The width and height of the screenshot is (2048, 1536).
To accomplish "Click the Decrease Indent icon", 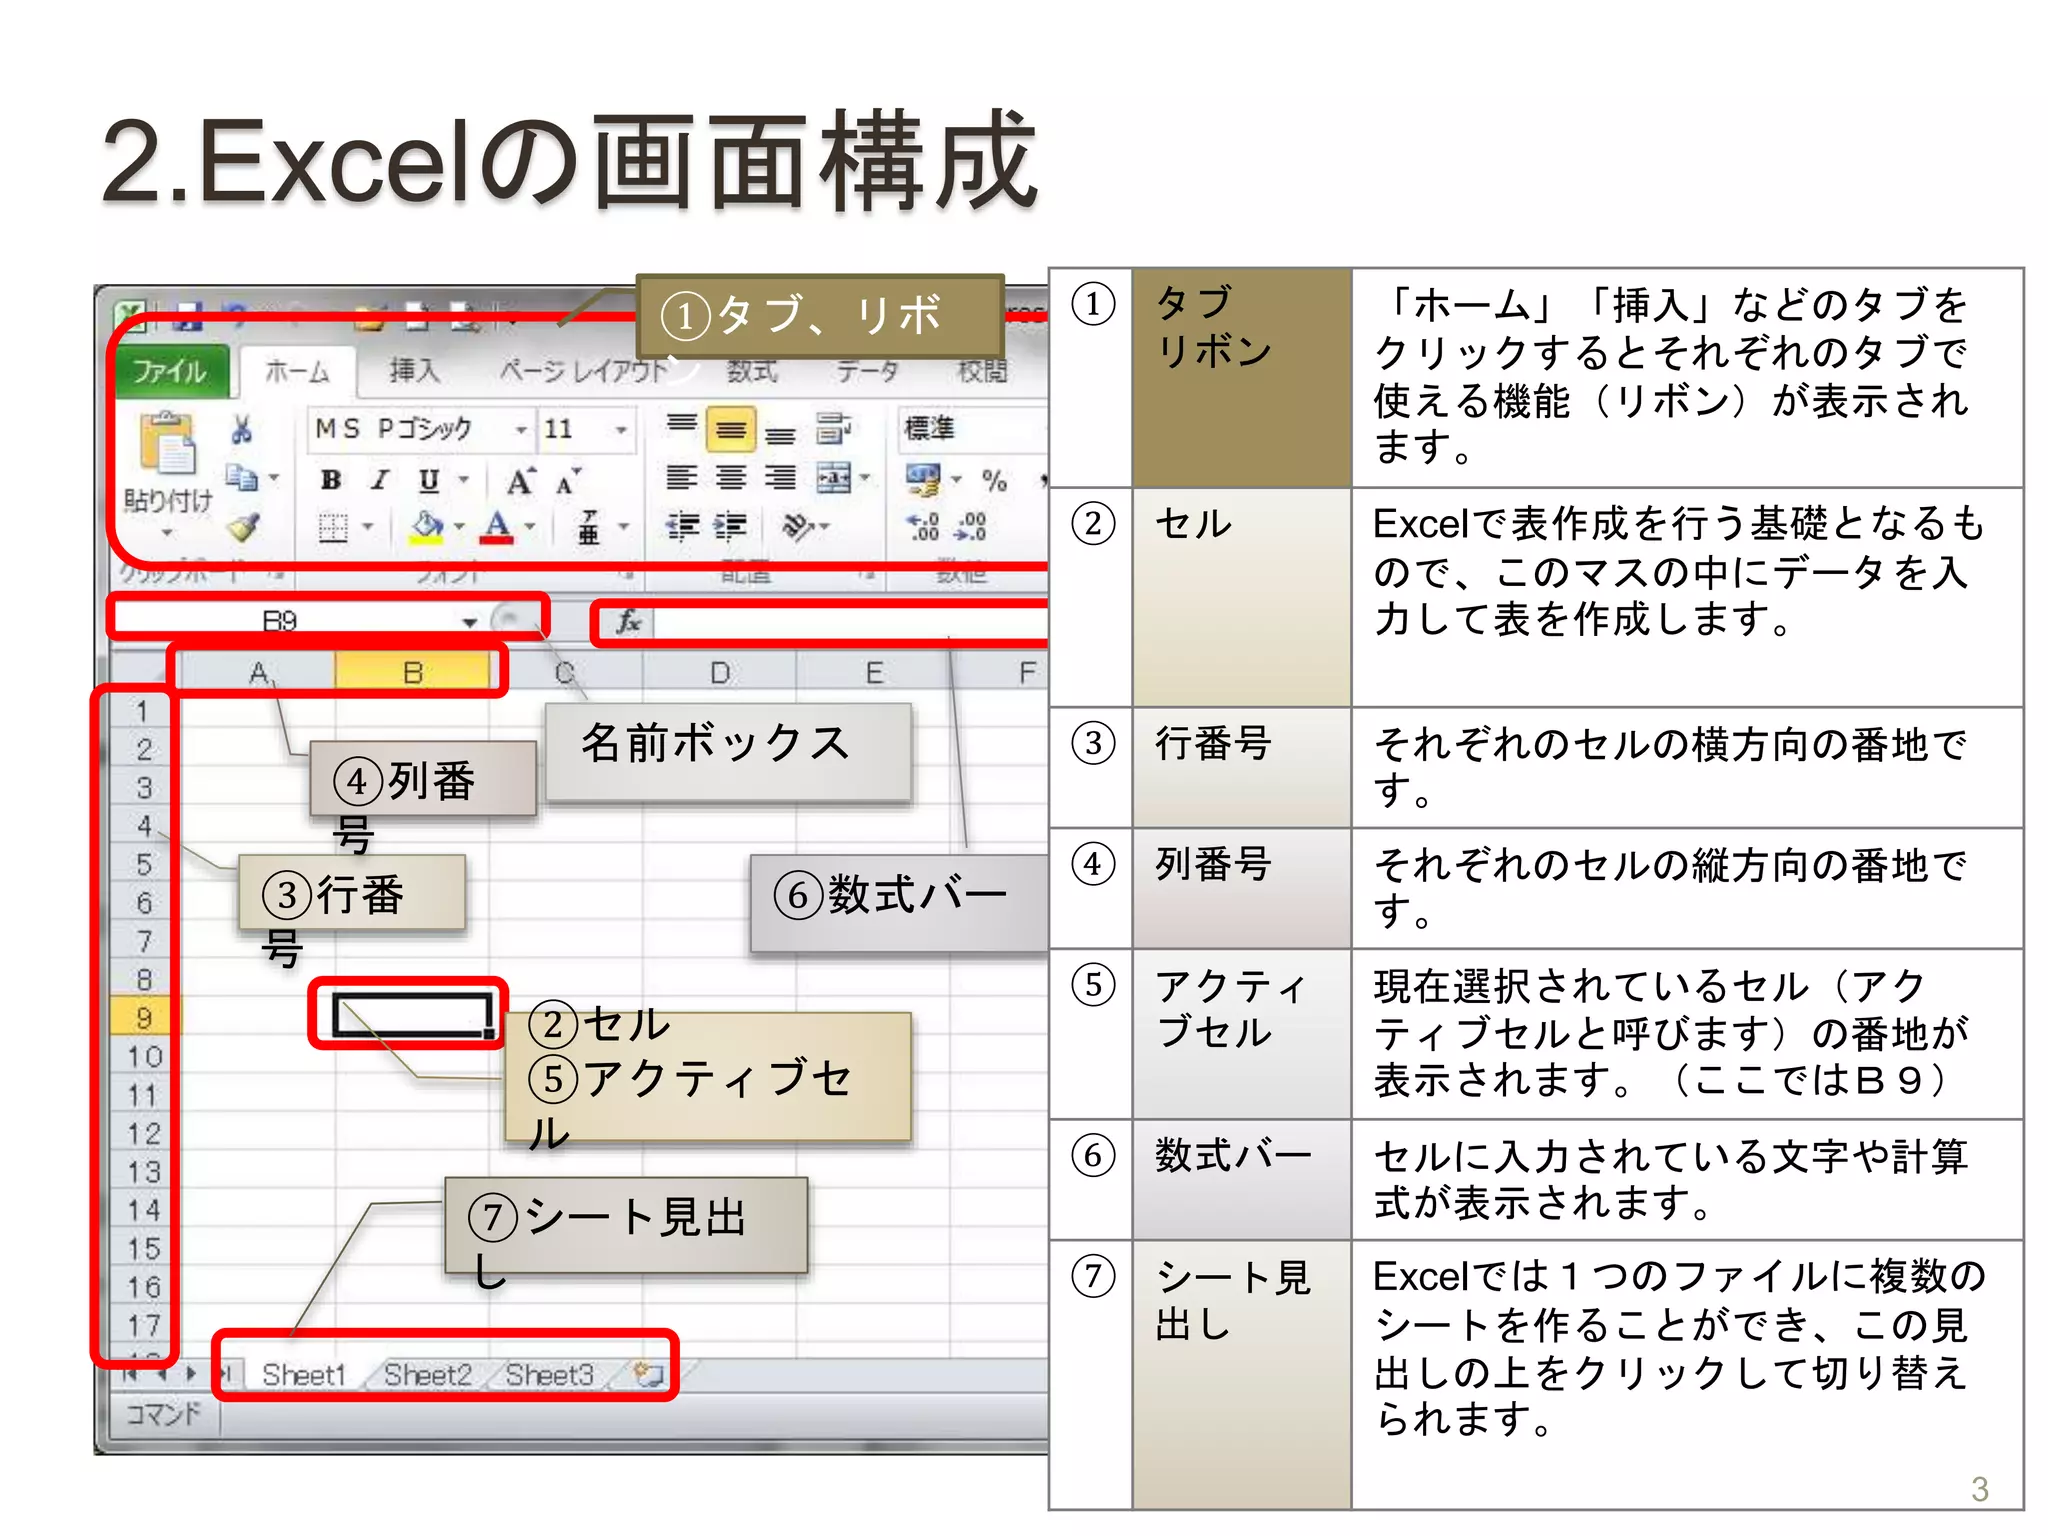I will 682,526.
